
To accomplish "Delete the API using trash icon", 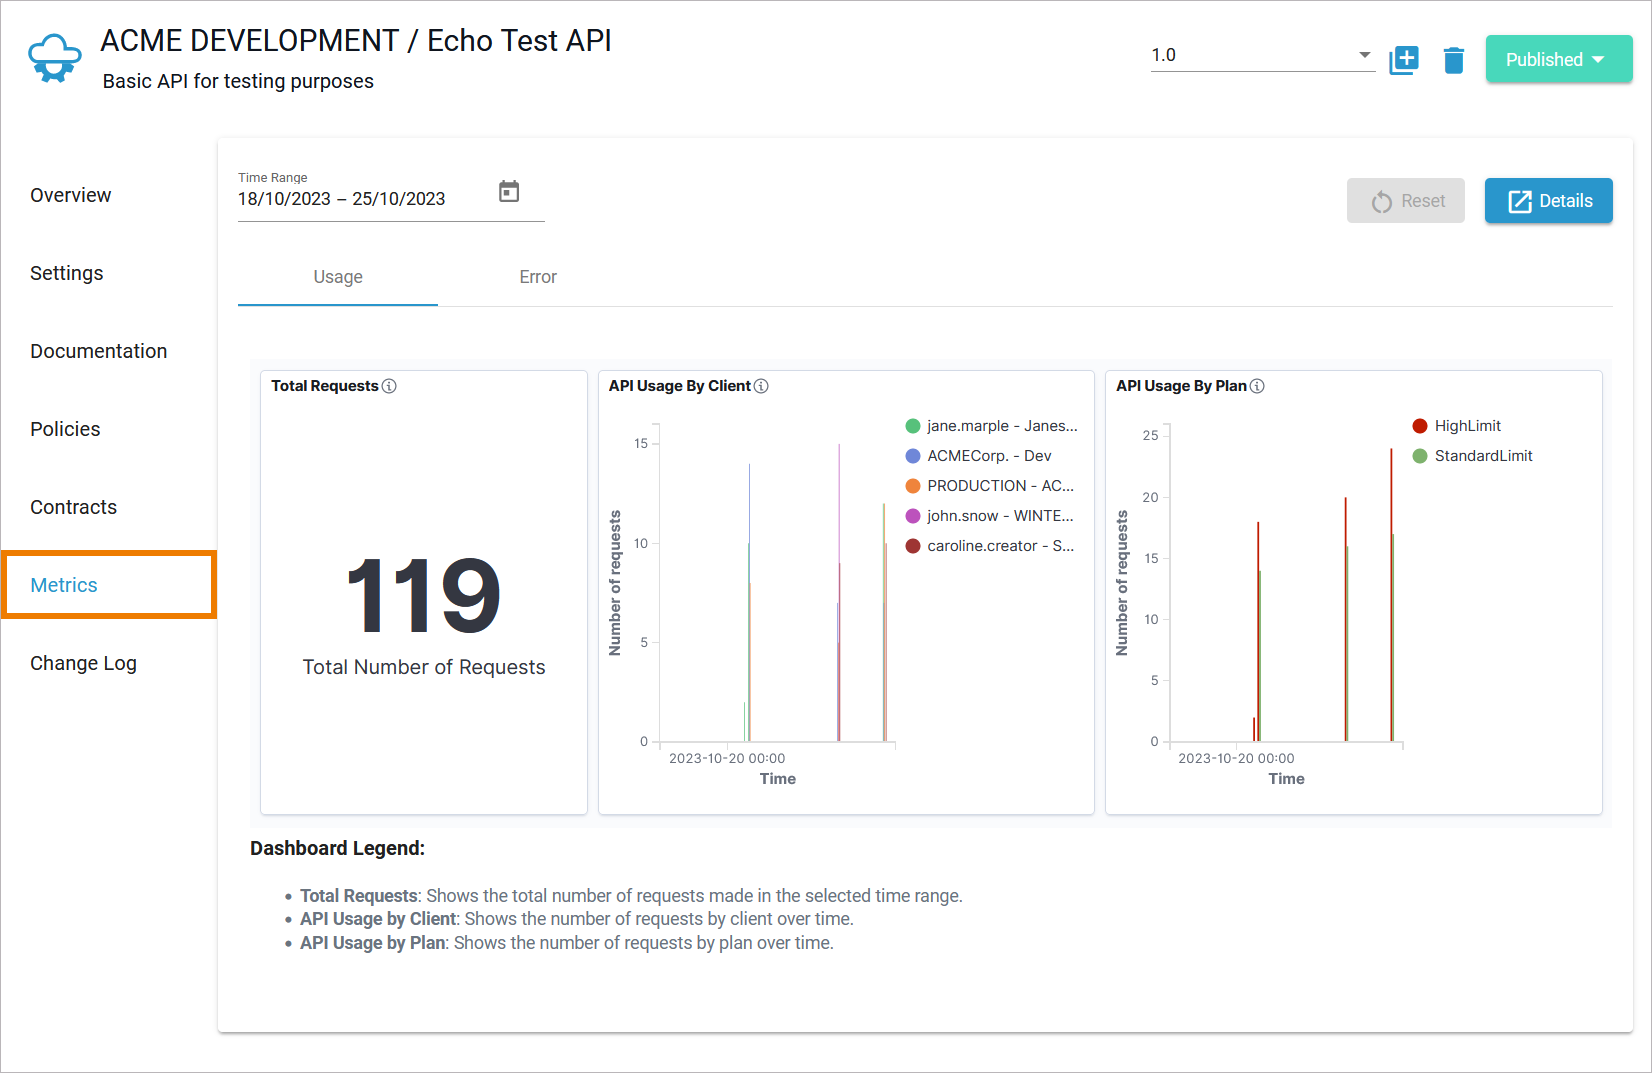I will click(x=1453, y=60).
